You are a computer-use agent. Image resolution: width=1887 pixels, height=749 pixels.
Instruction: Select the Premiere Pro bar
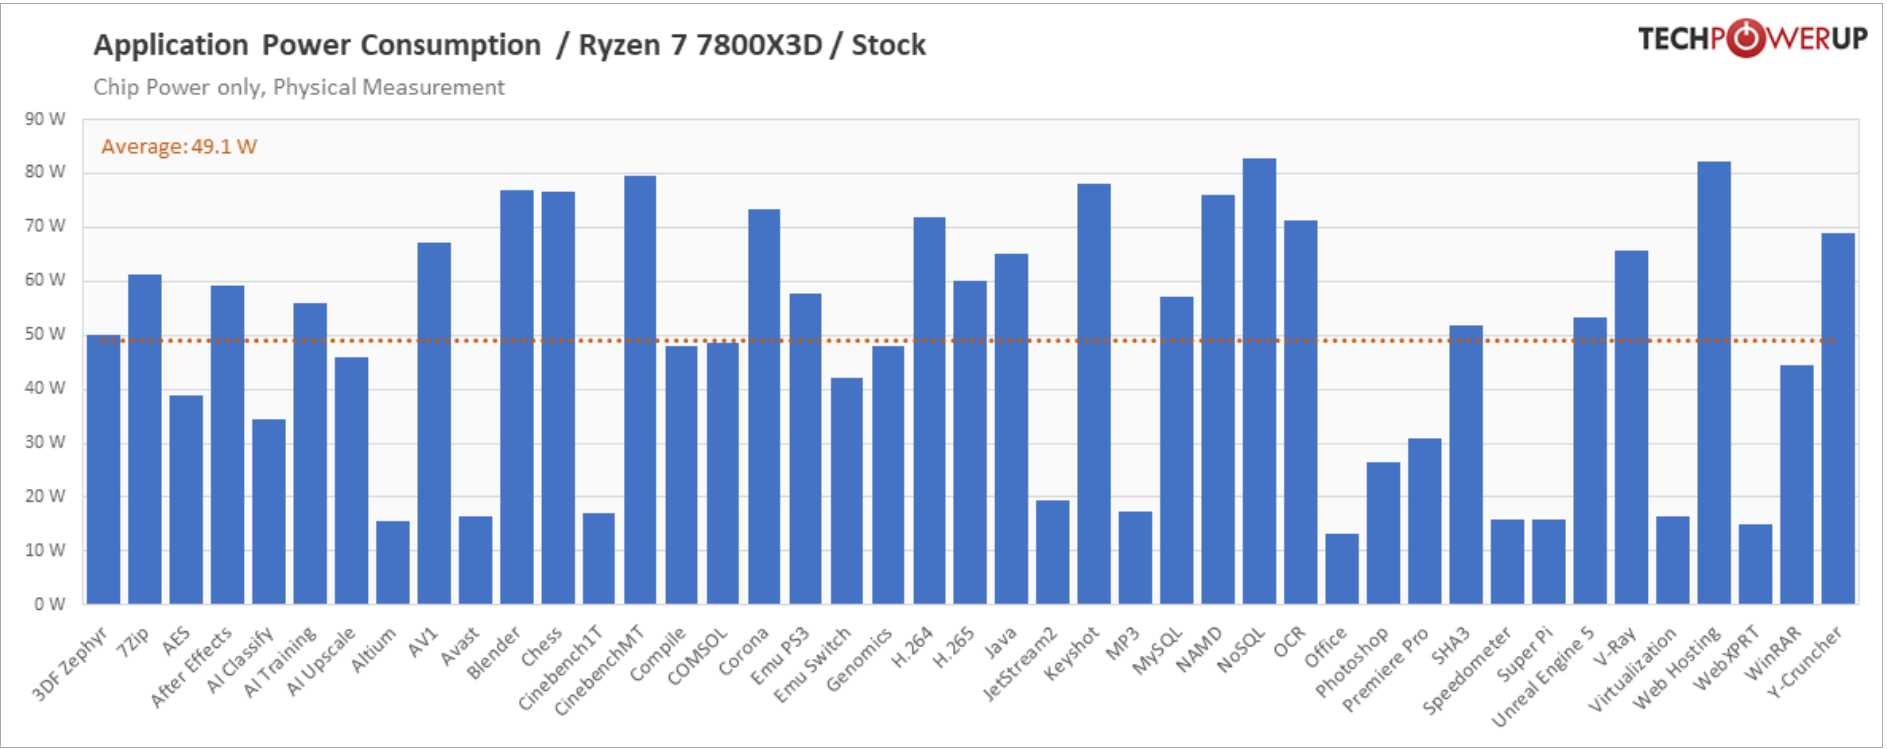pyautogui.click(x=1425, y=521)
